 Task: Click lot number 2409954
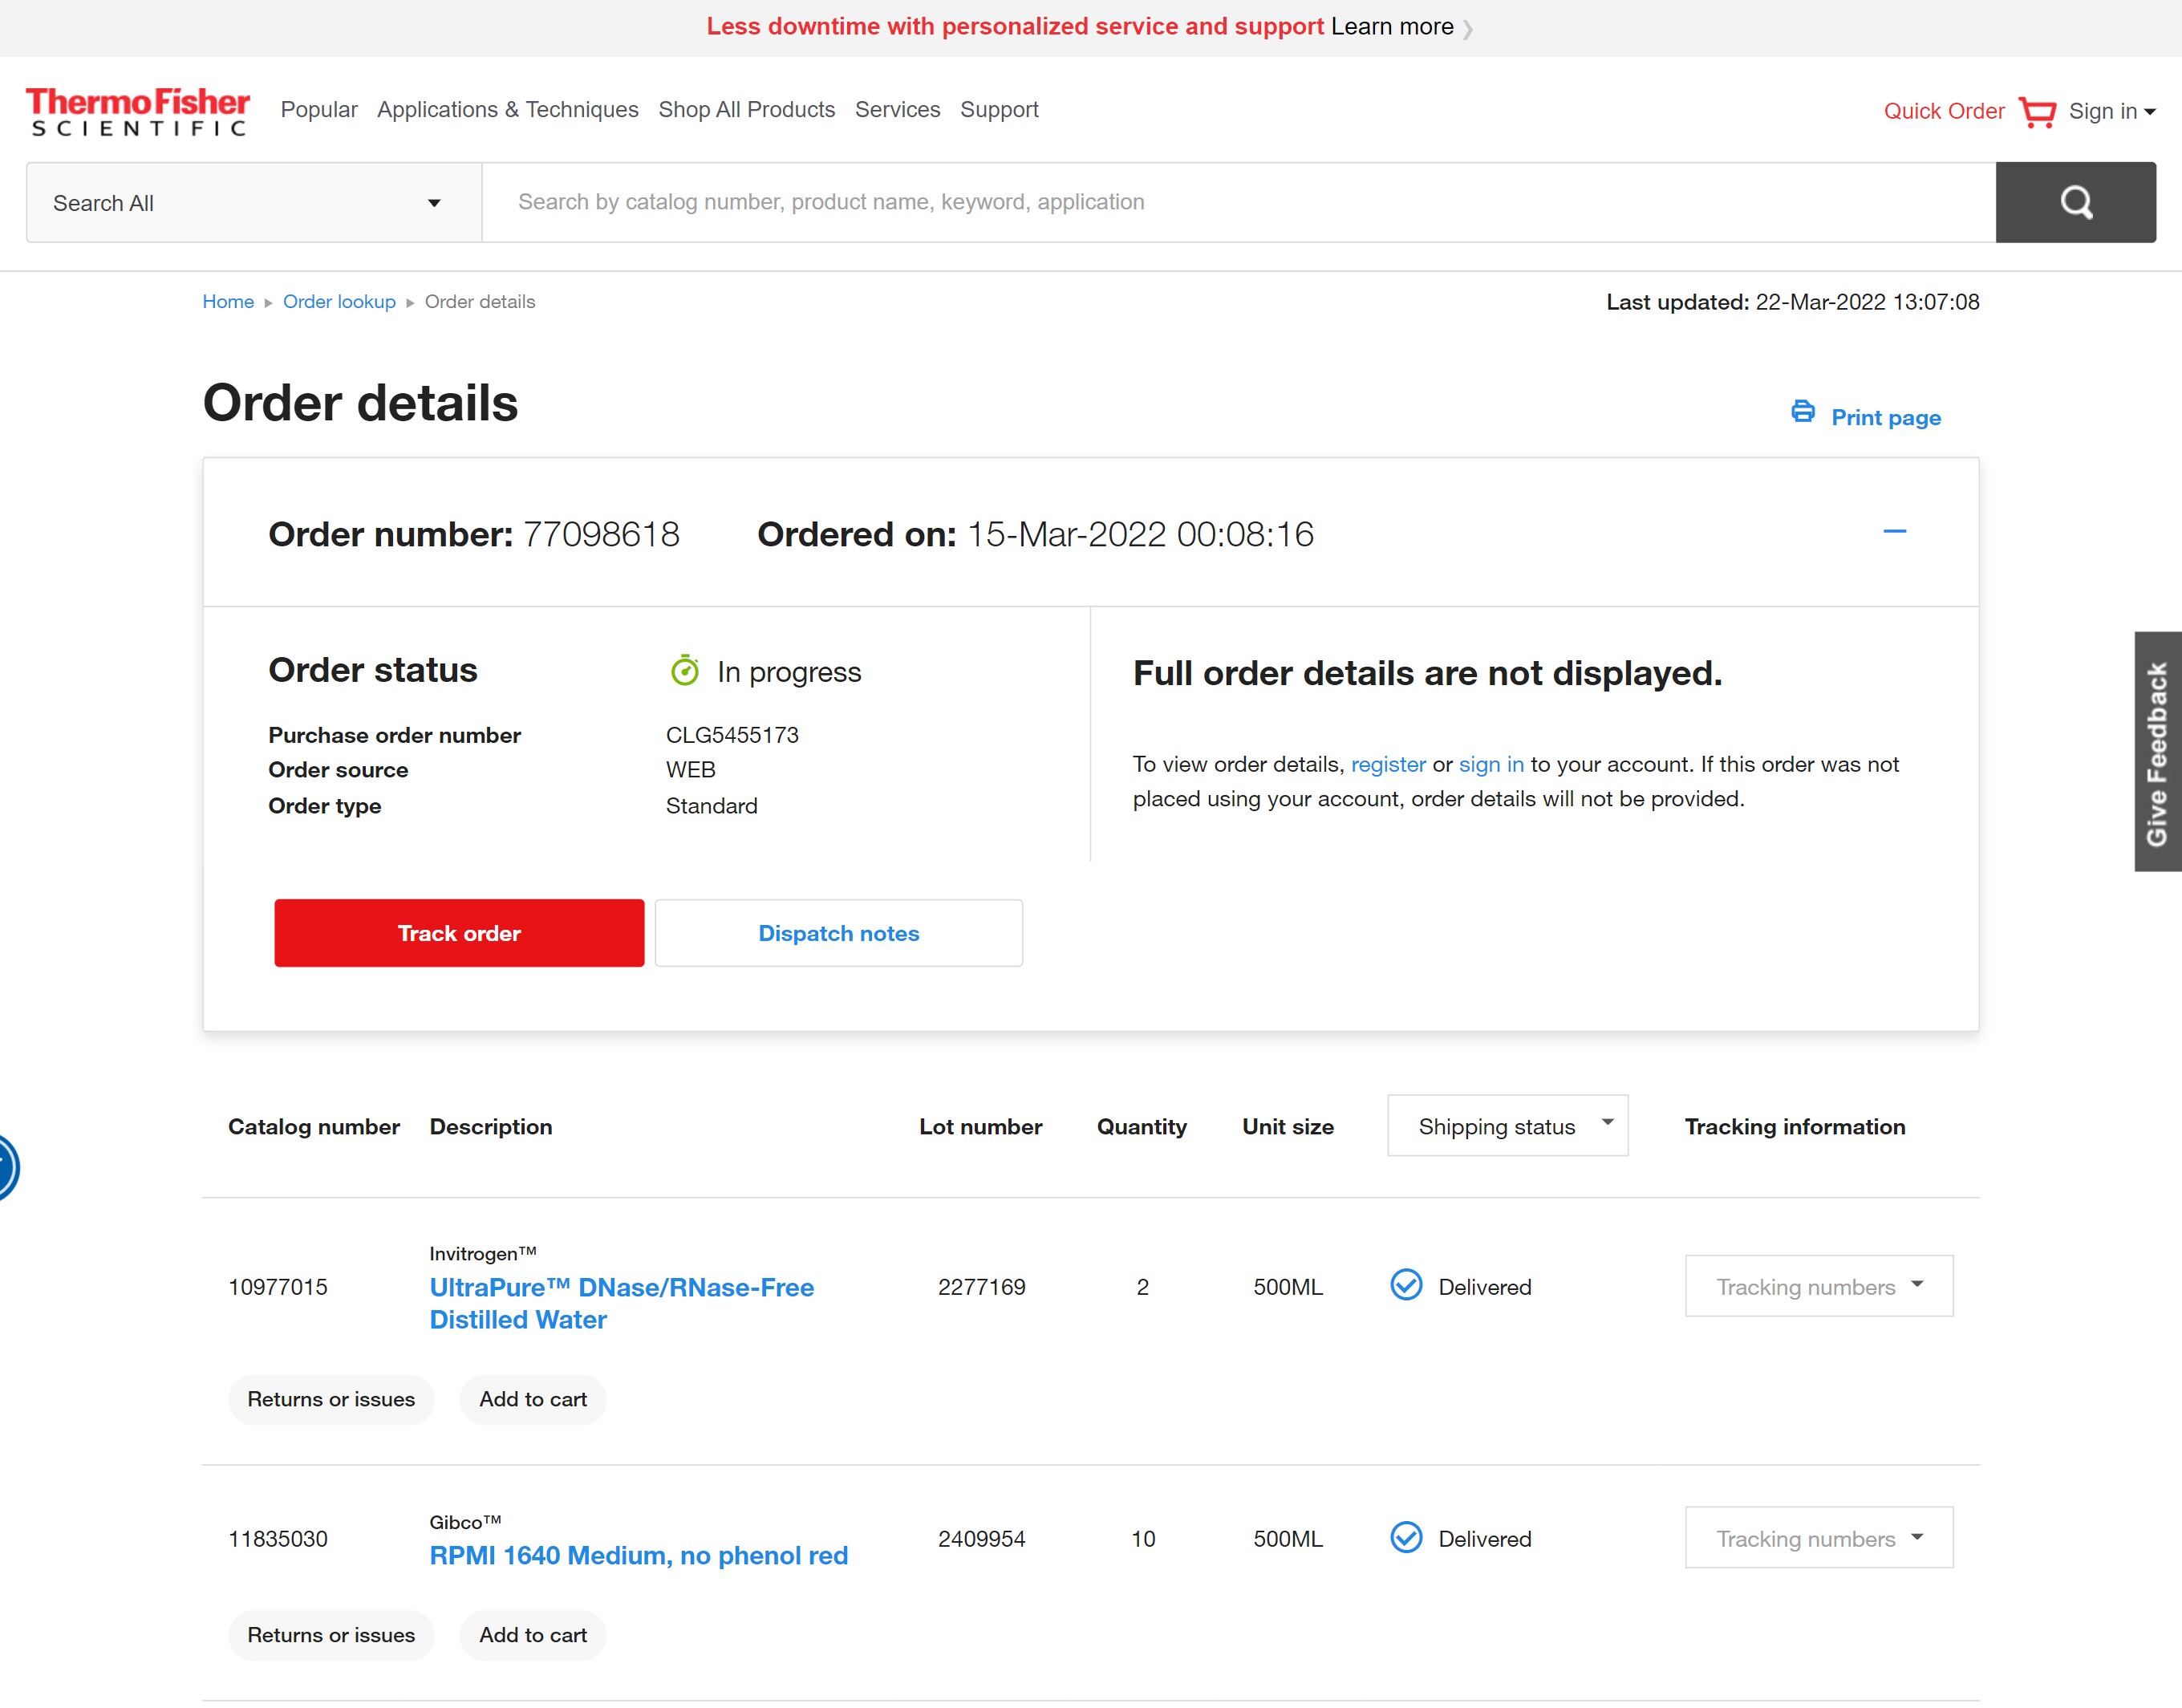point(981,1539)
